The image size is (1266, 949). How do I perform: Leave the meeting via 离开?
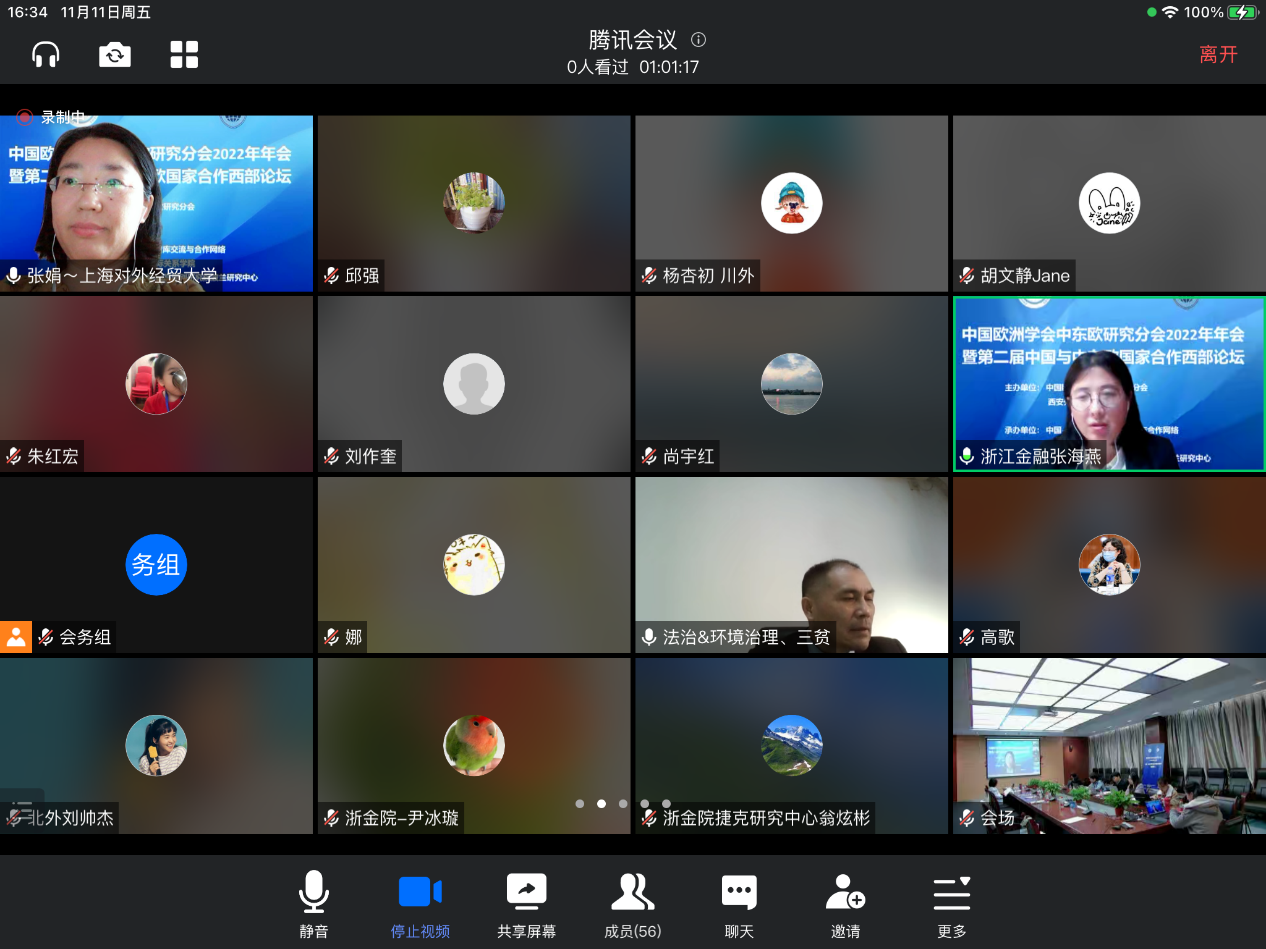[x=1218, y=55]
